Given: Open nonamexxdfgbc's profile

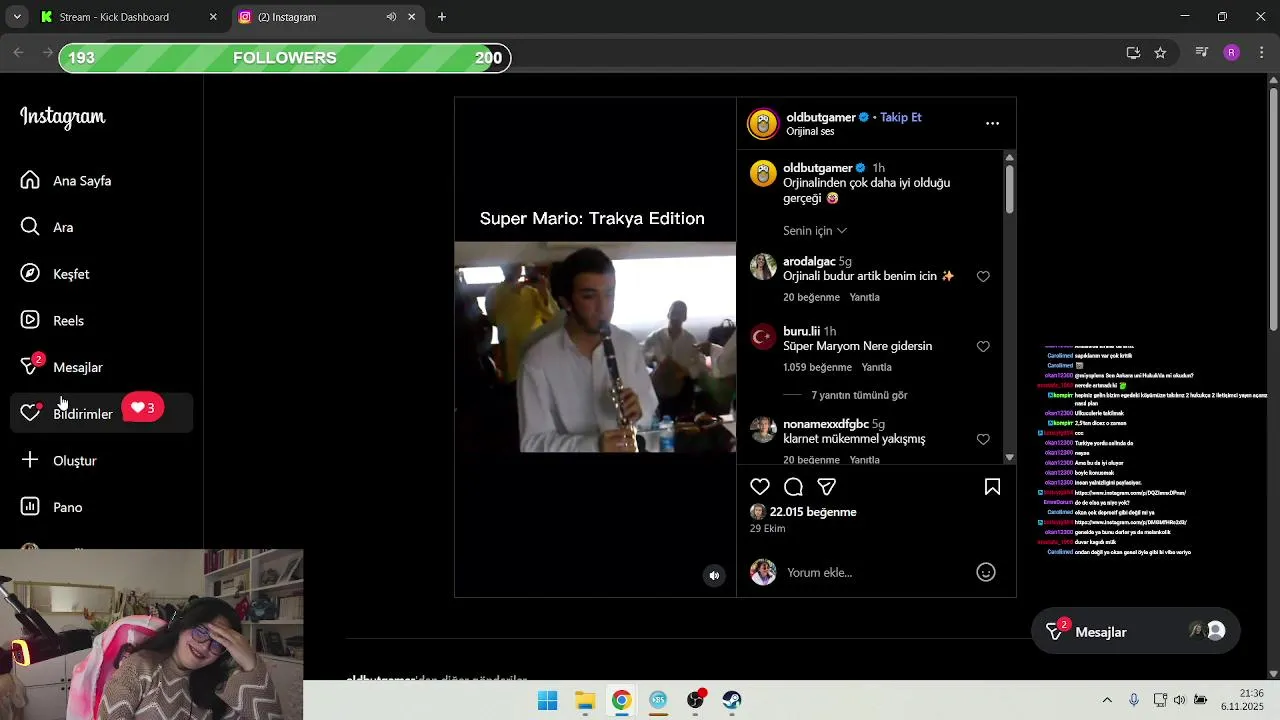Looking at the screenshot, I should tap(825, 424).
